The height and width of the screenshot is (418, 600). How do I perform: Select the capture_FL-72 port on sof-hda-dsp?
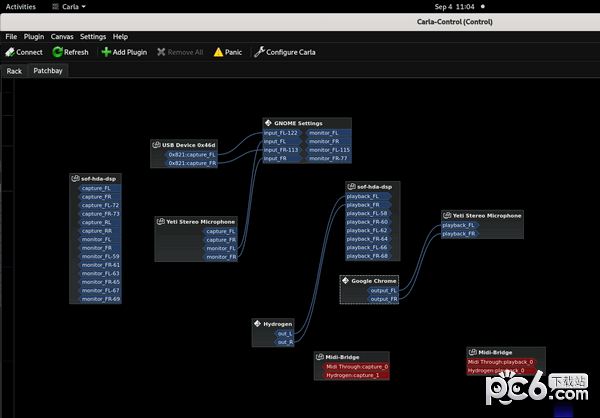point(99,205)
